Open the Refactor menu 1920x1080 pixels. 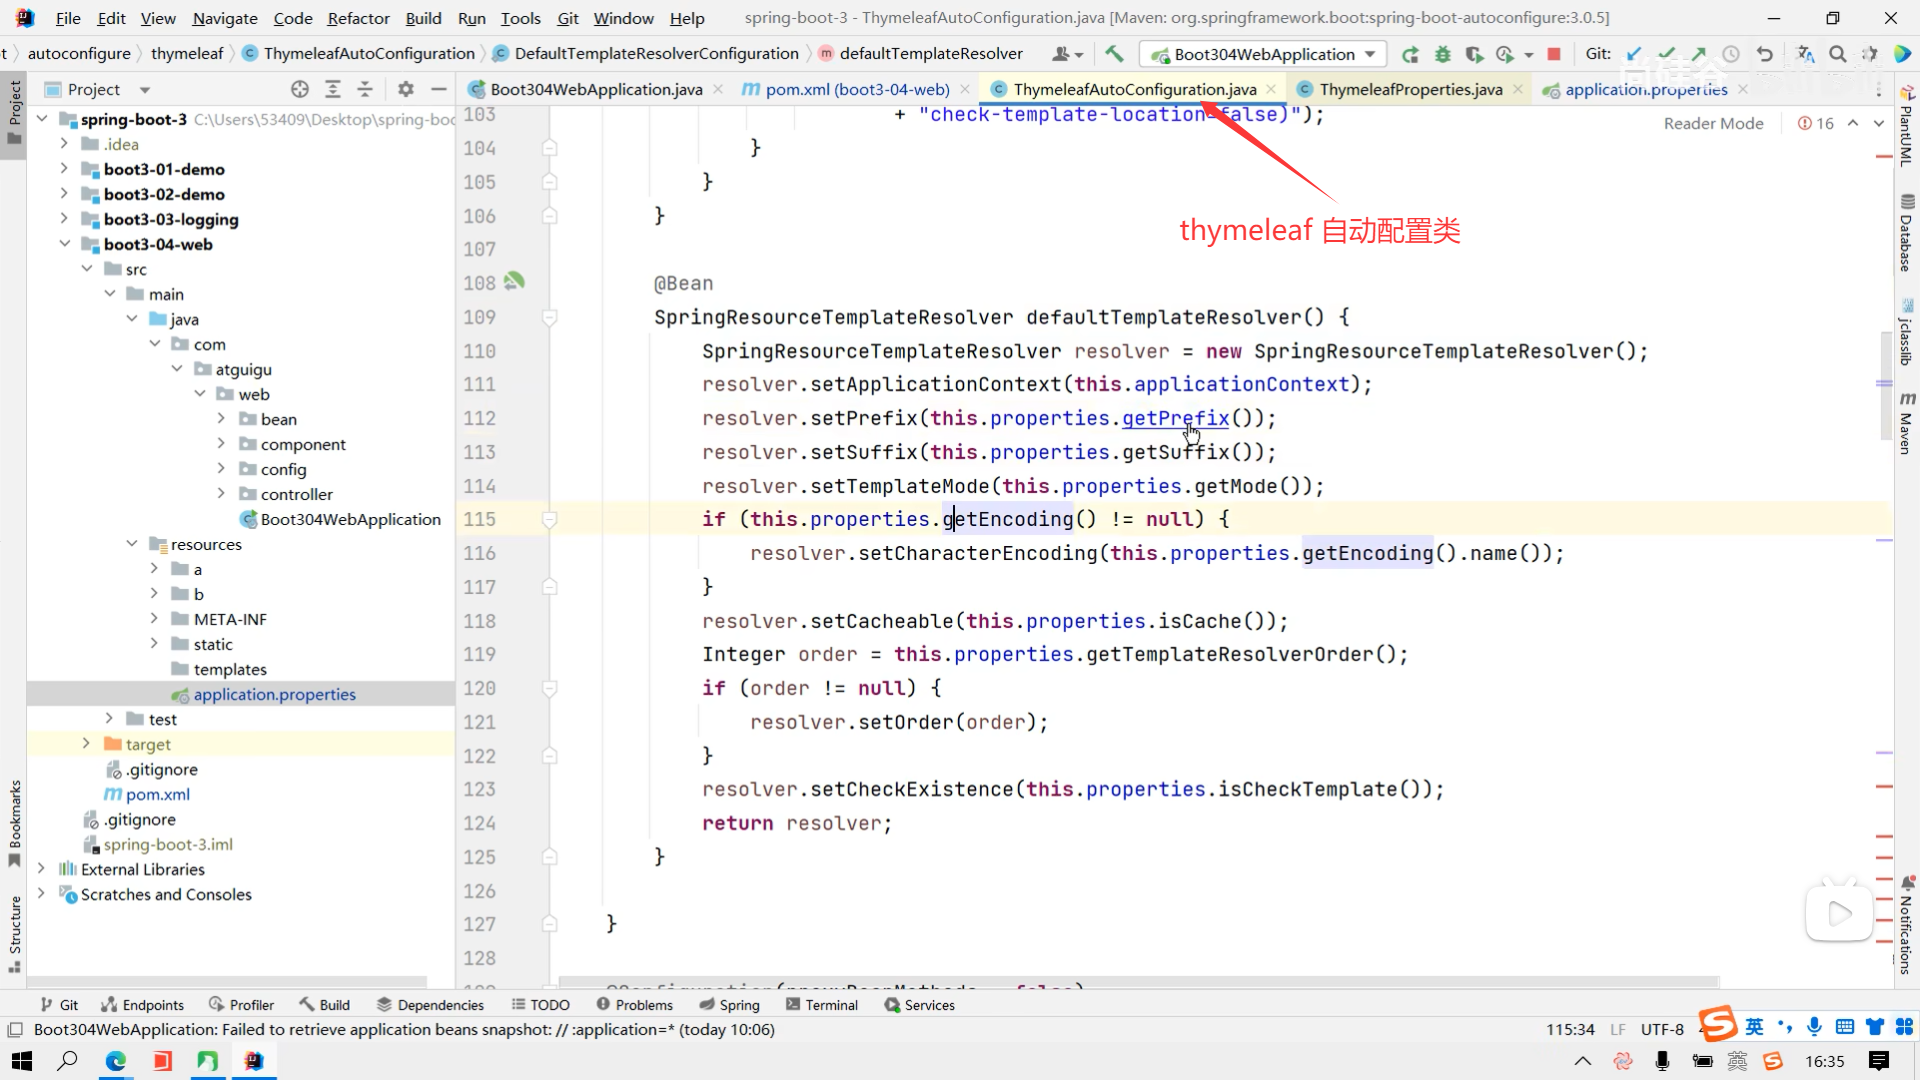point(358,18)
